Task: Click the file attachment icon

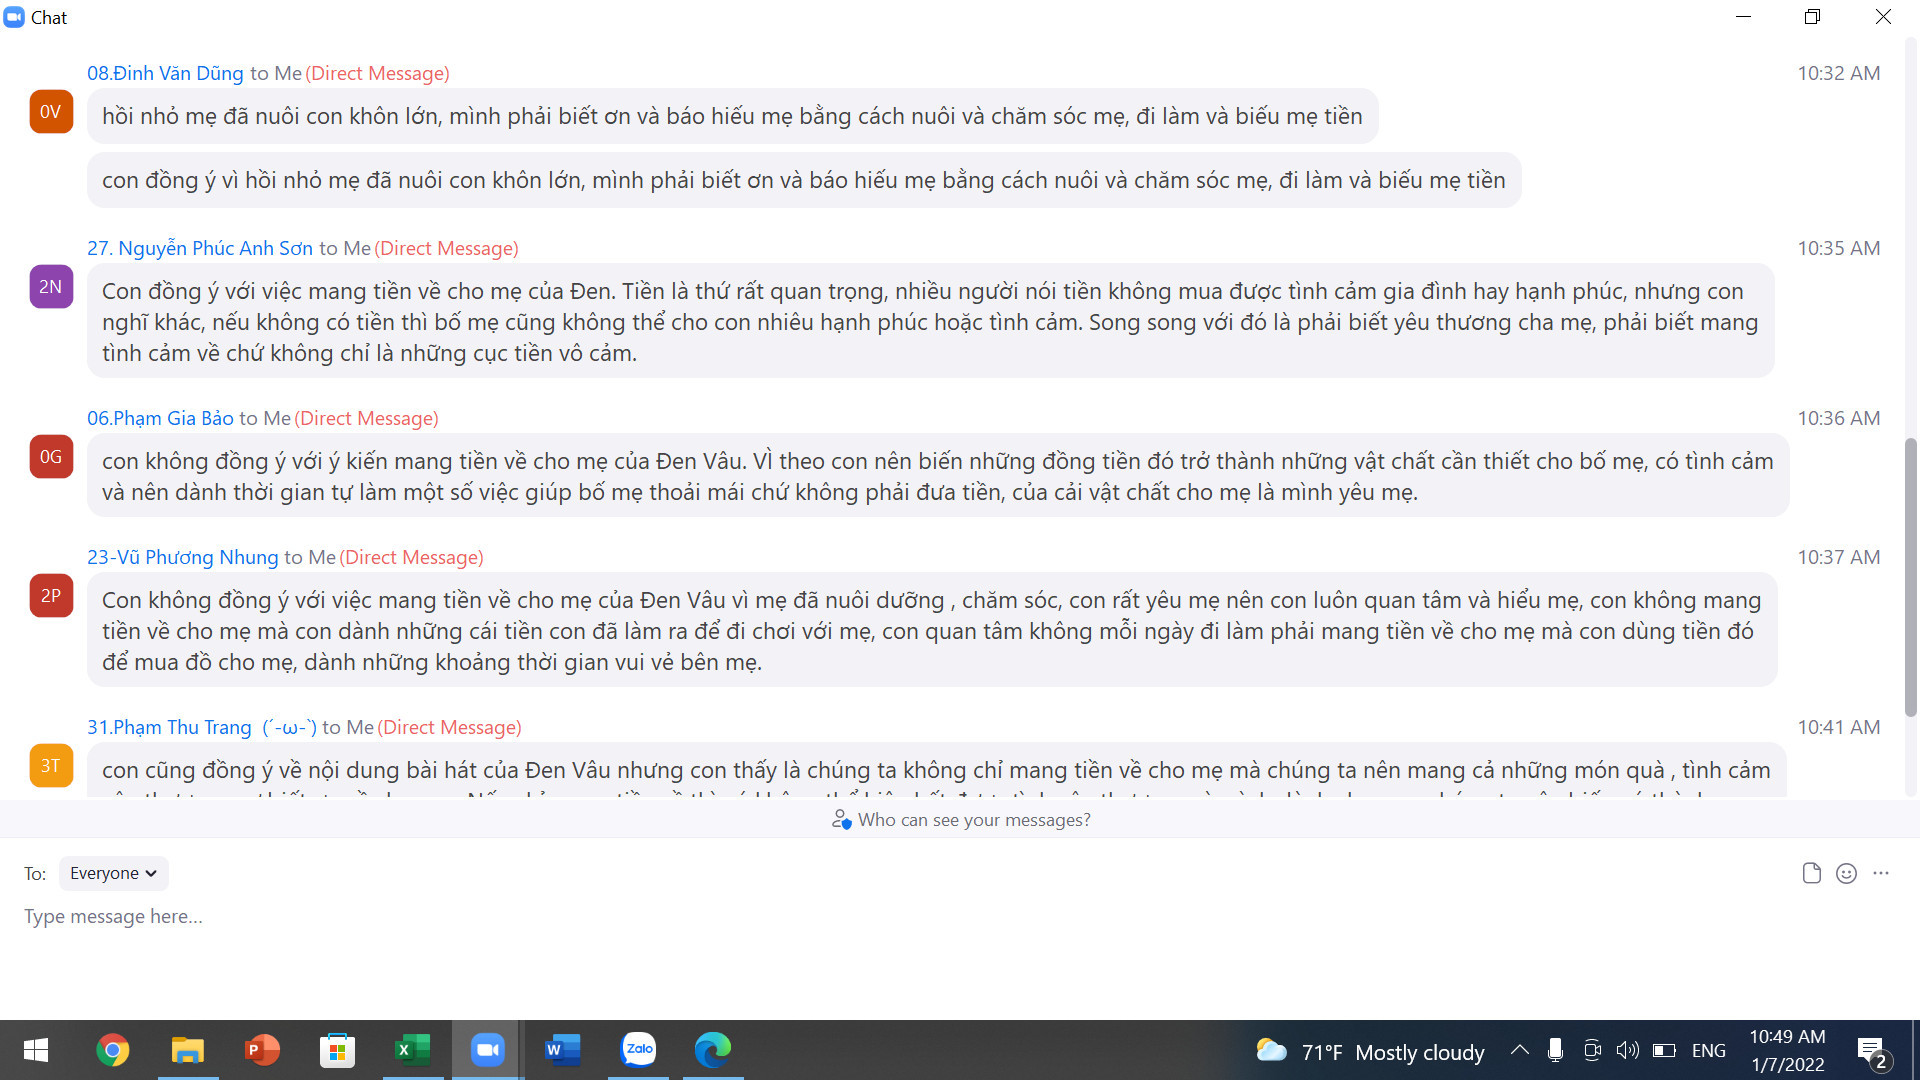Action: click(x=1811, y=873)
